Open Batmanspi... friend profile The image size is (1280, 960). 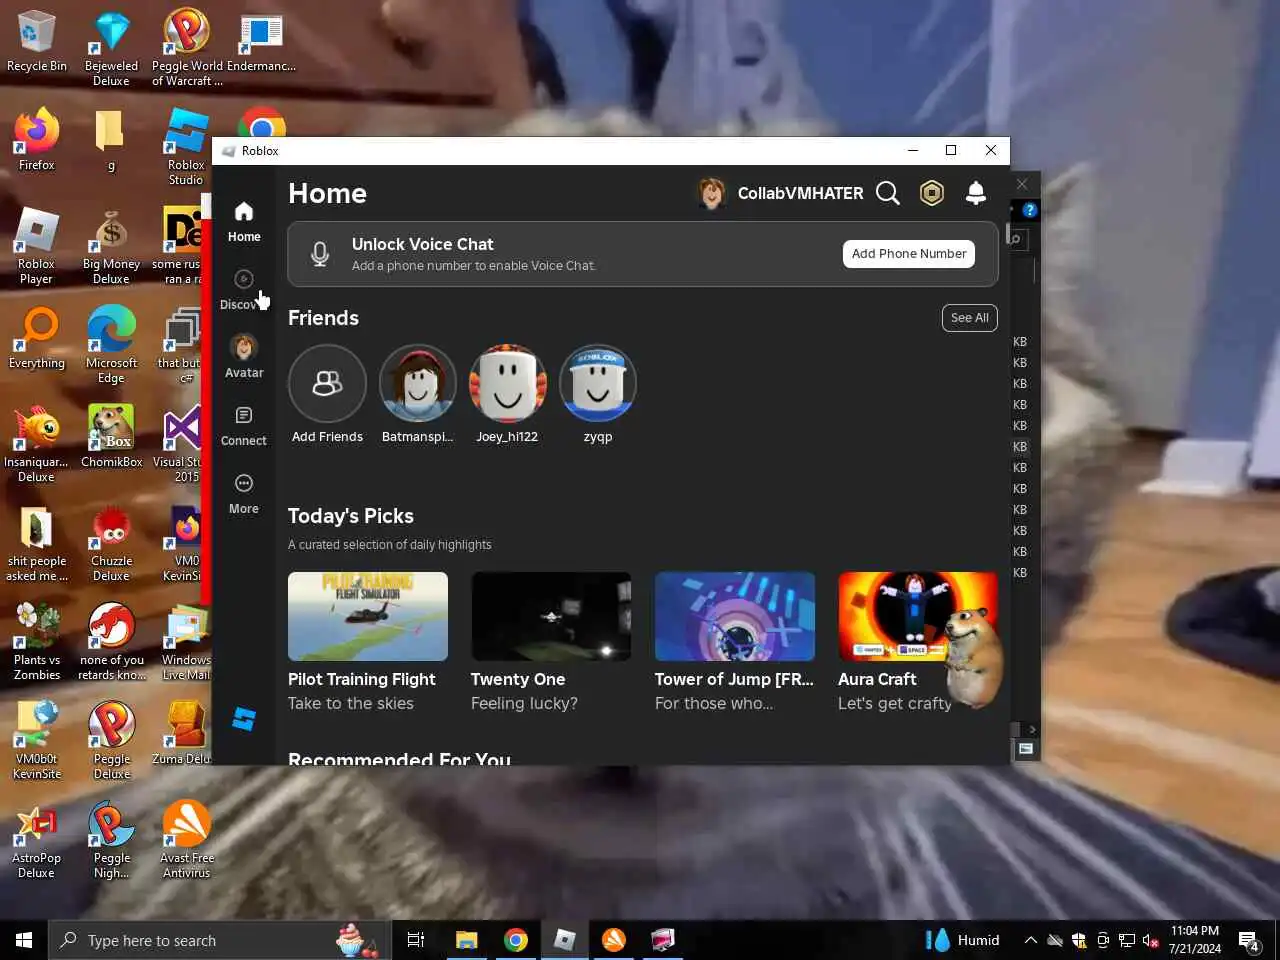417,384
